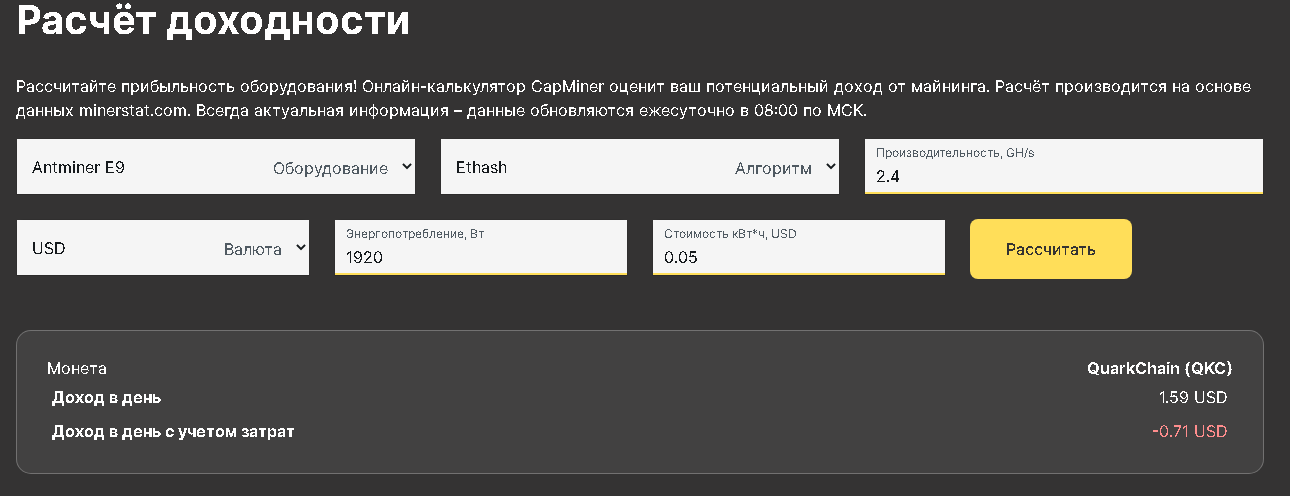Select the Стоимость кВт*ч, USD input
This screenshot has width=1290, height=496.
[x=798, y=257]
